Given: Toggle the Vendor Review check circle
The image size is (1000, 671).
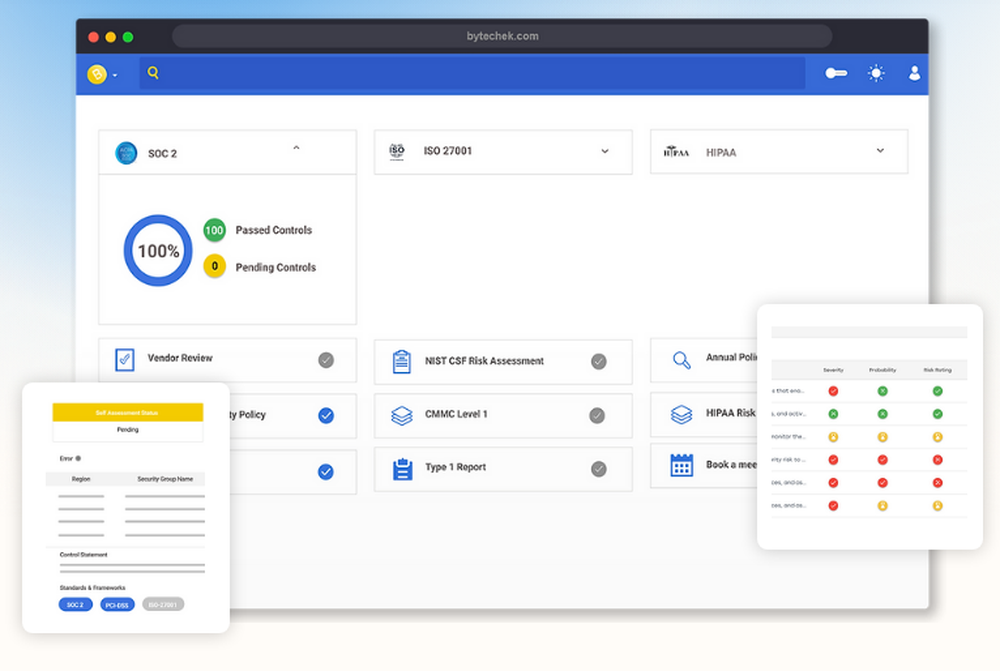Looking at the screenshot, I should 326,360.
